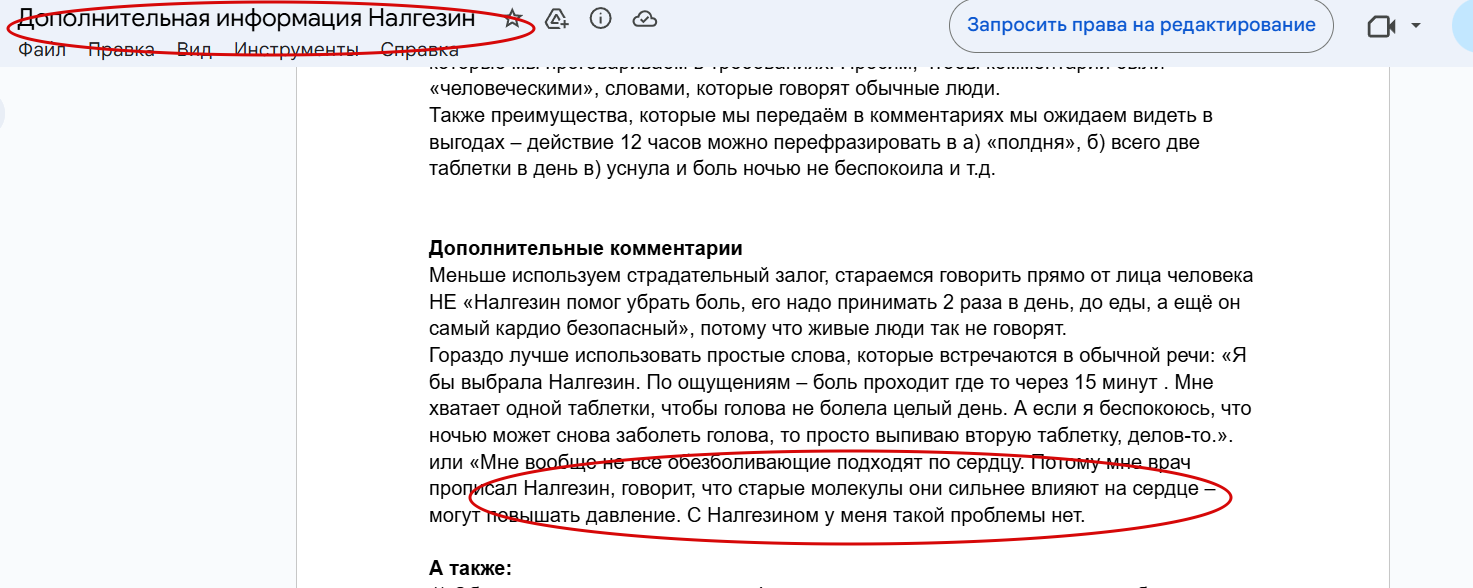Click the move-to-folder Drive icon

(557, 18)
